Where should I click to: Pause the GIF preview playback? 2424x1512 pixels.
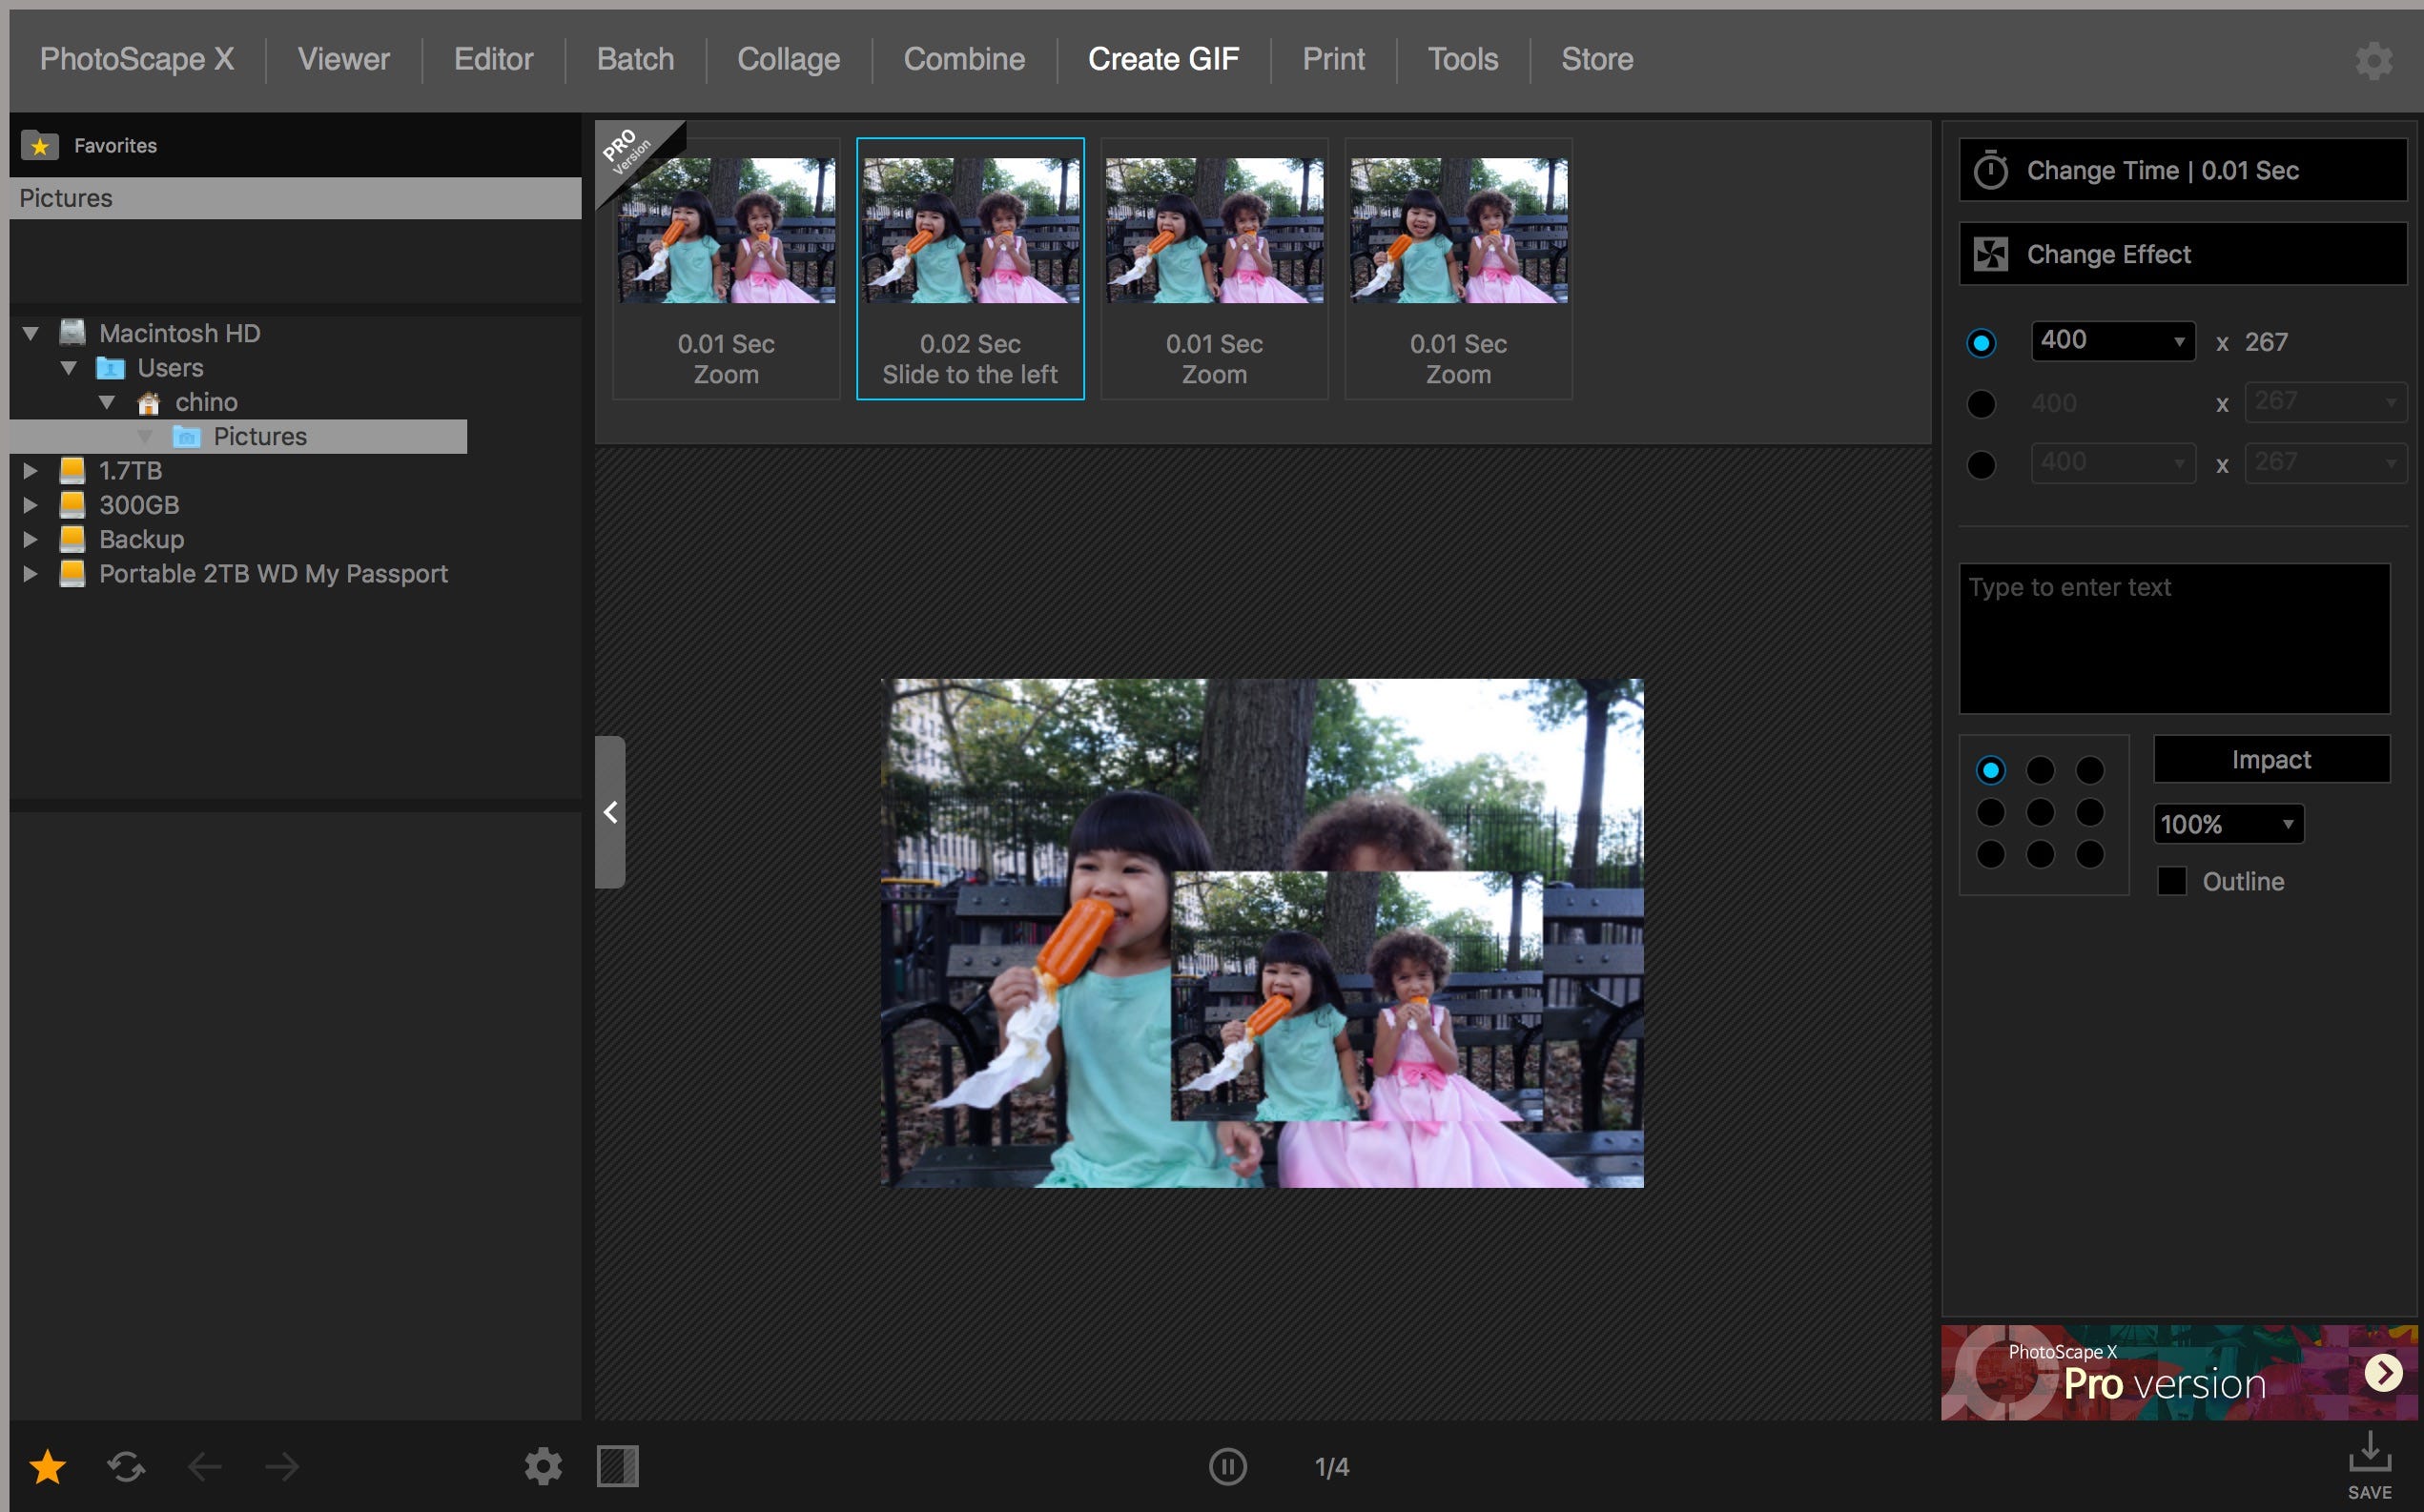pyautogui.click(x=1227, y=1466)
